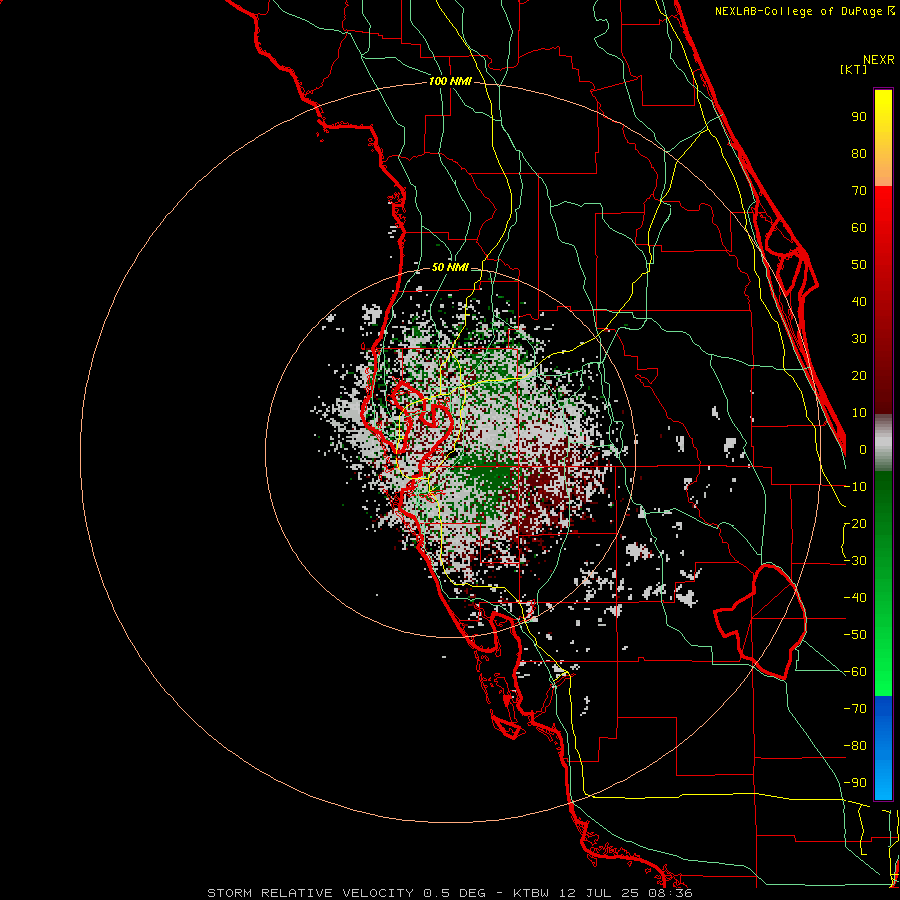The height and width of the screenshot is (900, 900).
Task: Click the NEXR label above the color scale
Action: (x=878, y=60)
